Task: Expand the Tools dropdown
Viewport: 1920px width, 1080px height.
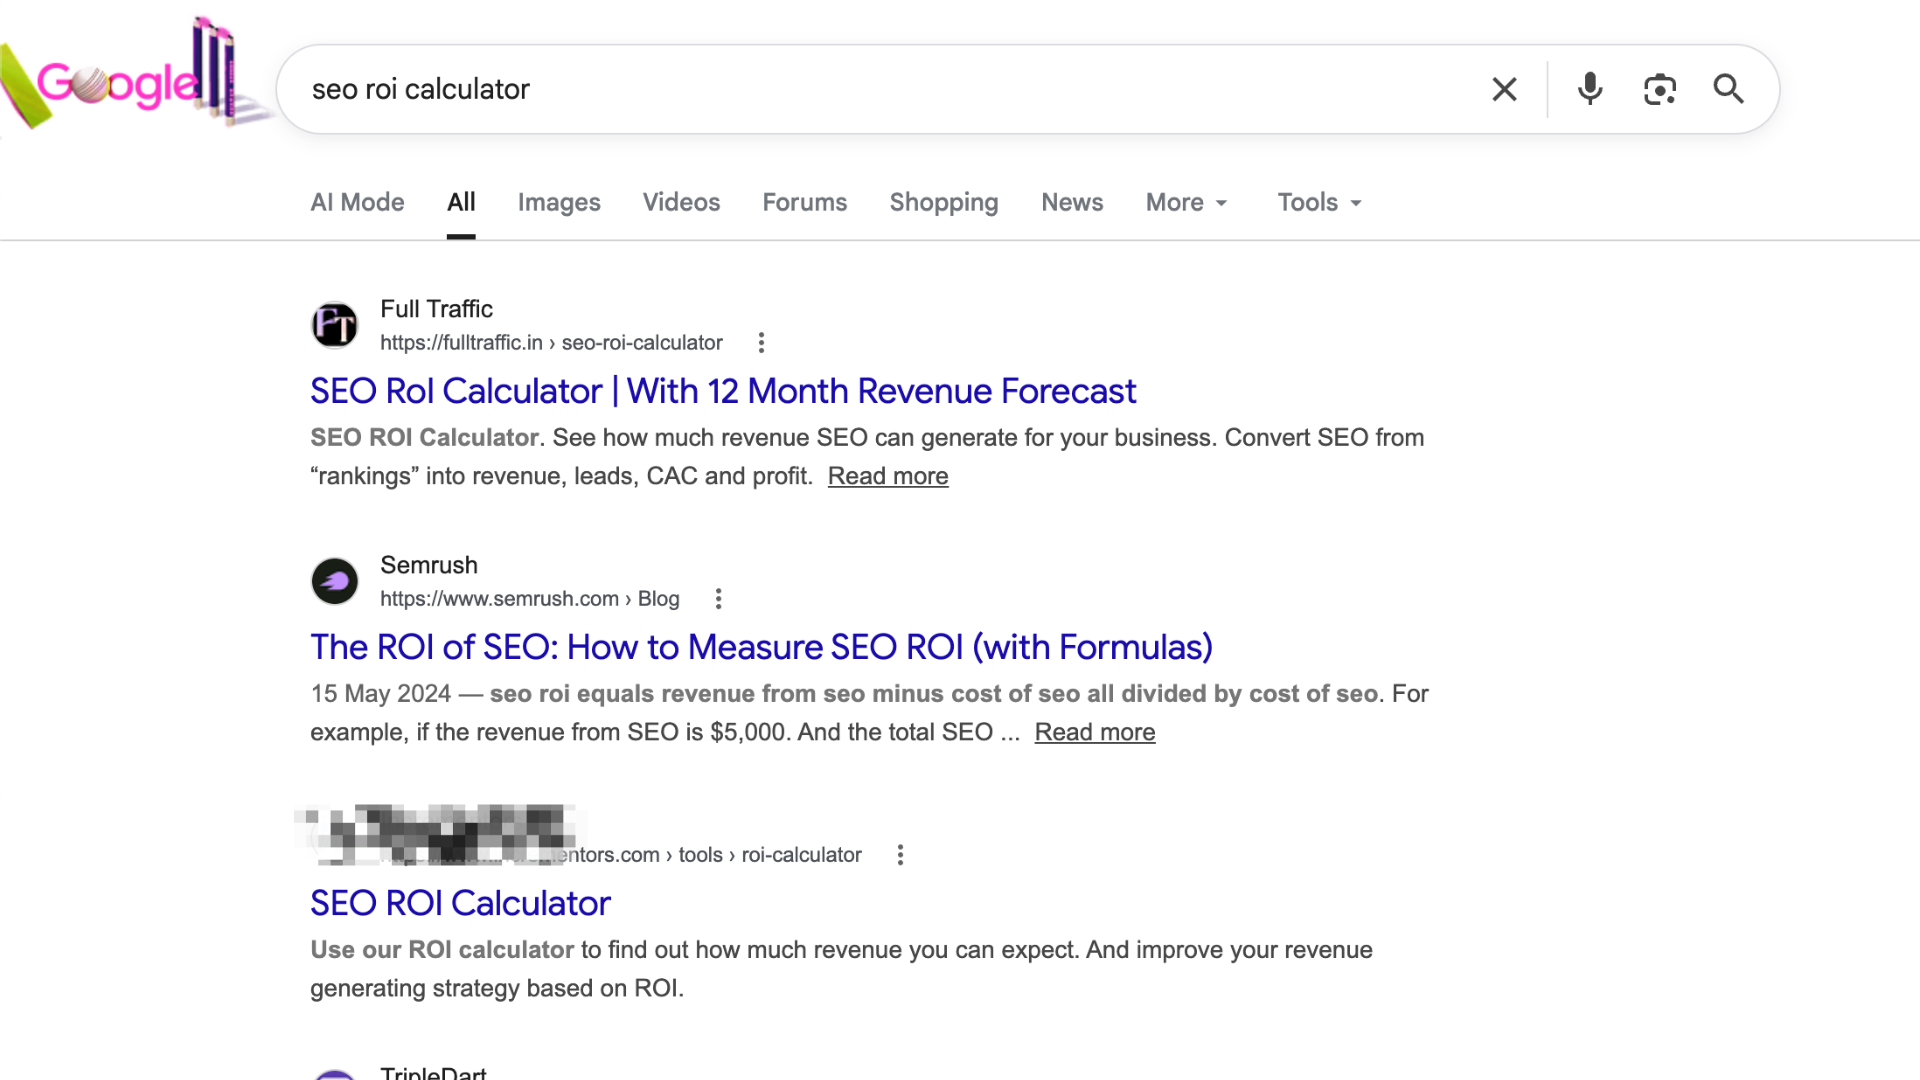Action: [x=1320, y=202]
